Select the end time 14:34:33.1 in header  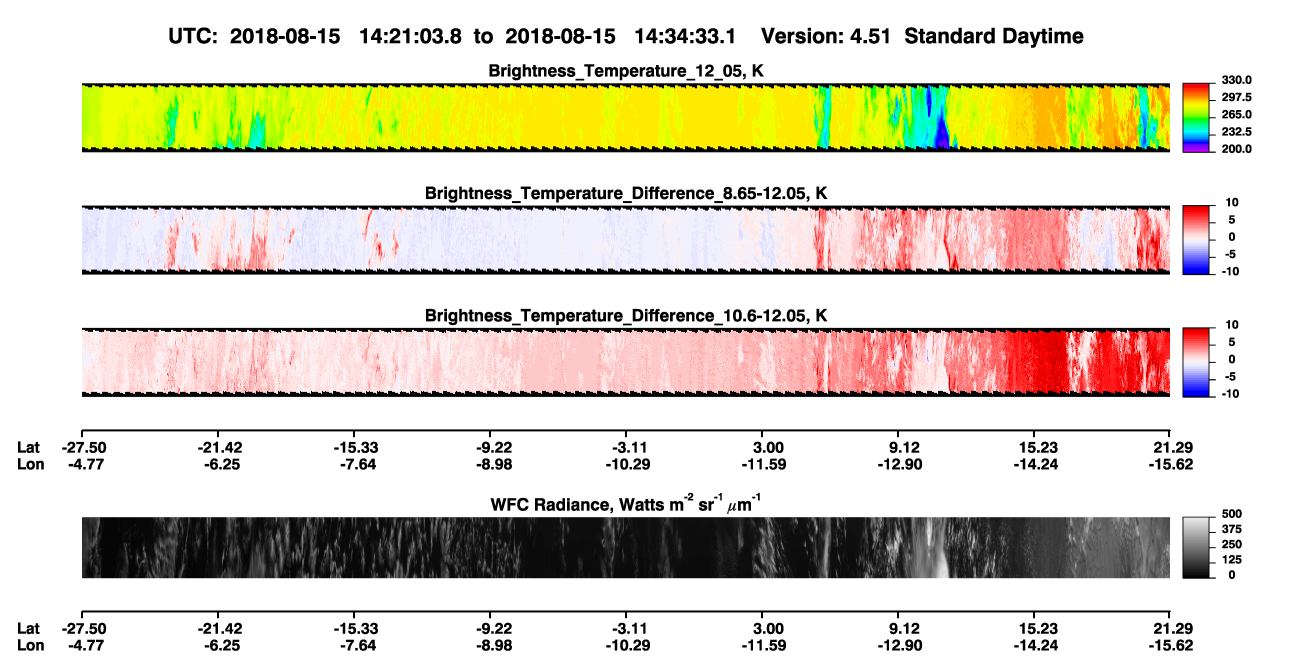[x=685, y=36]
